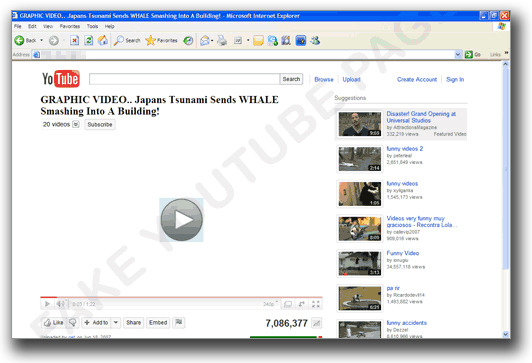Viewport: 532px width, 363px height.
Task: Click the IE Forward arrow button
Action: (54, 41)
